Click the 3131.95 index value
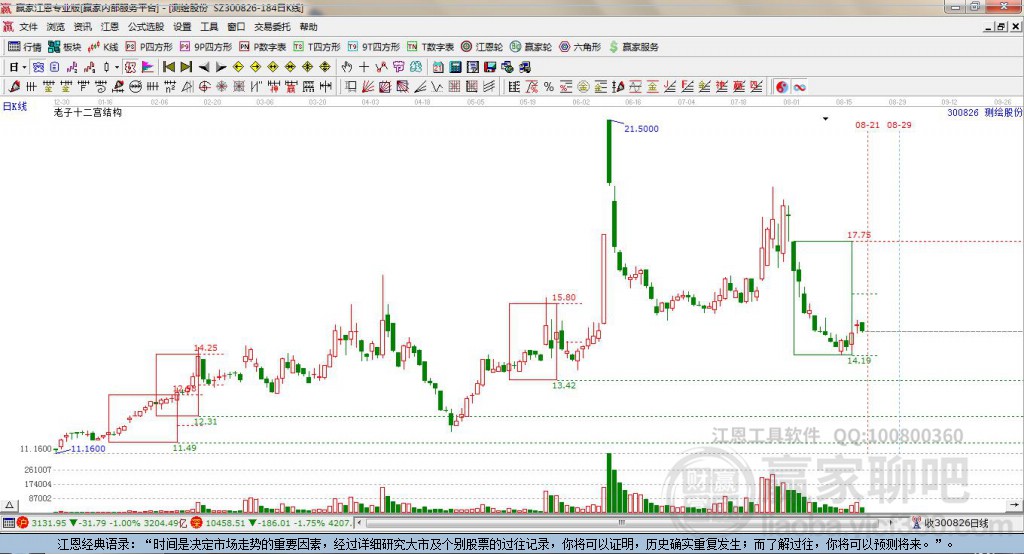The height and width of the screenshot is (554, 1024). pyautogui.click(x=49, y=523)
